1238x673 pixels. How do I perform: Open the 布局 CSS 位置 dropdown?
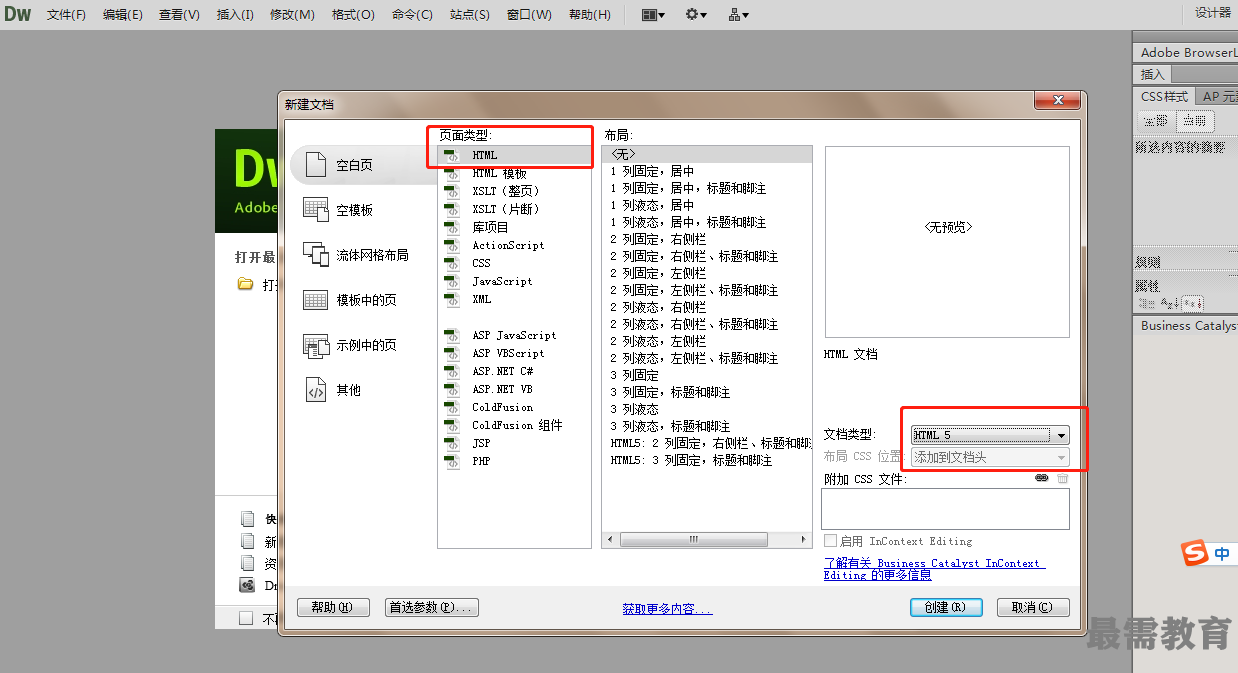[990, 457]
